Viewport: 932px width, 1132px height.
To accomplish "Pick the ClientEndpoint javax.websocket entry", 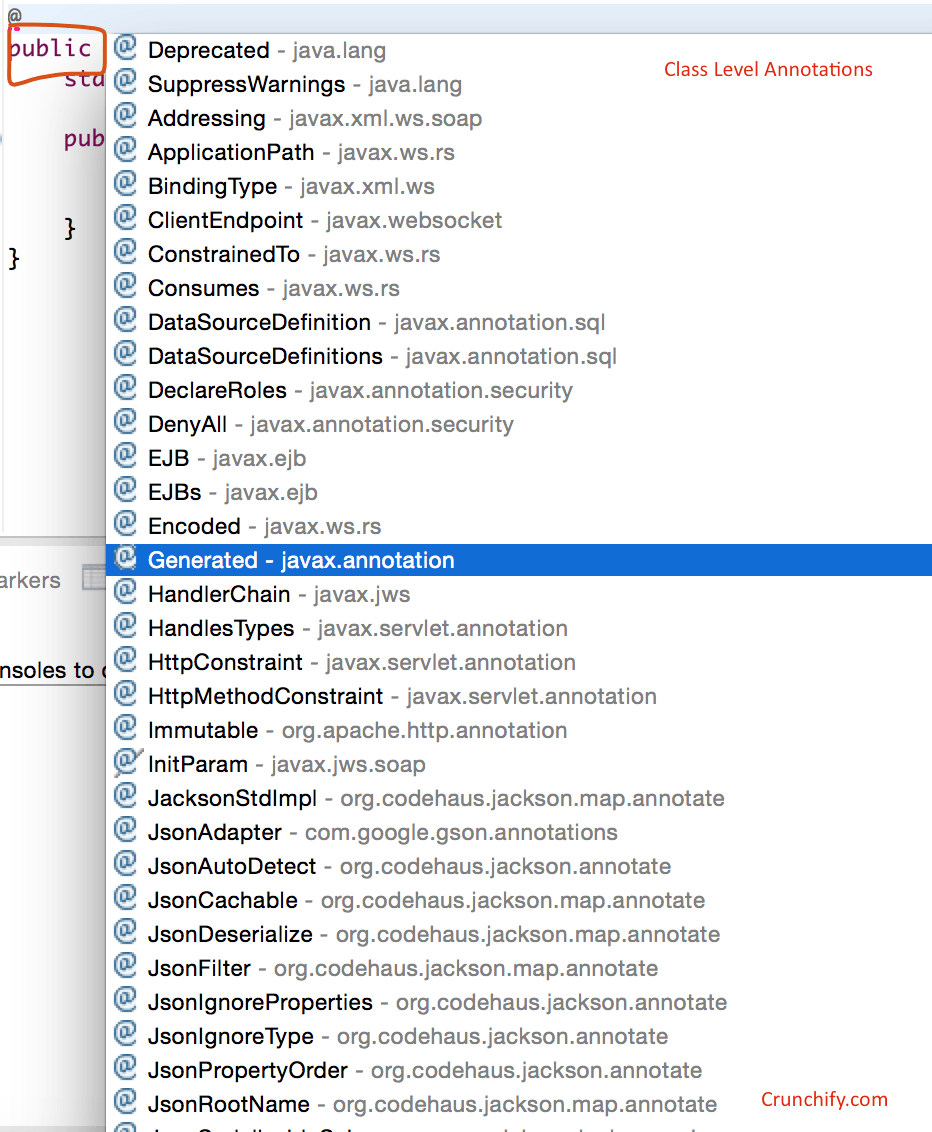I will pyautogui.click(x=324, y=220).
